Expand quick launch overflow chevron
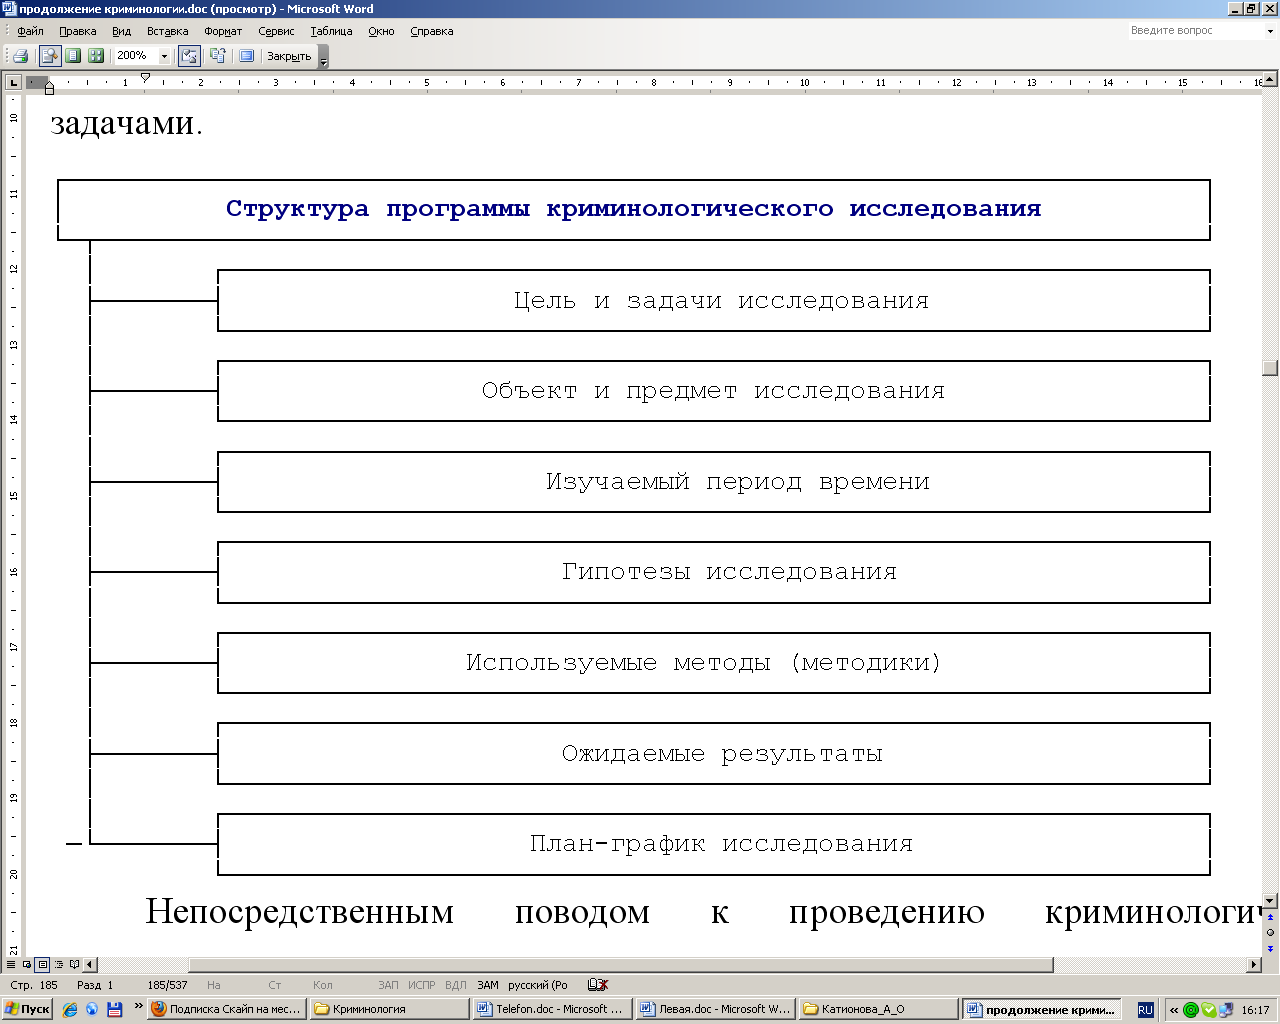The height and width of the screenshot is (1024, 1280). coord(138,1007)
